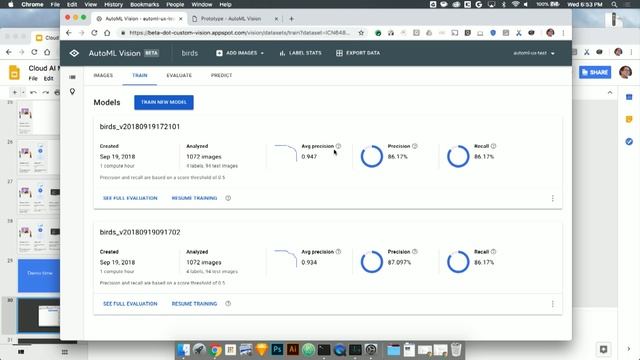Screen dimensions: 640x360
Task: Click Precision help icon in first model
Action: coord(415,146)
